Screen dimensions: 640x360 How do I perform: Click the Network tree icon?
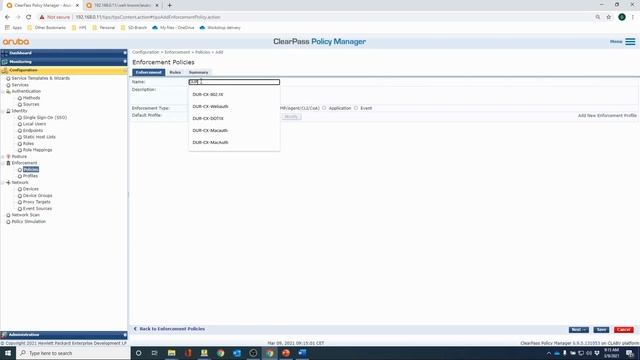tap(8, 182)
